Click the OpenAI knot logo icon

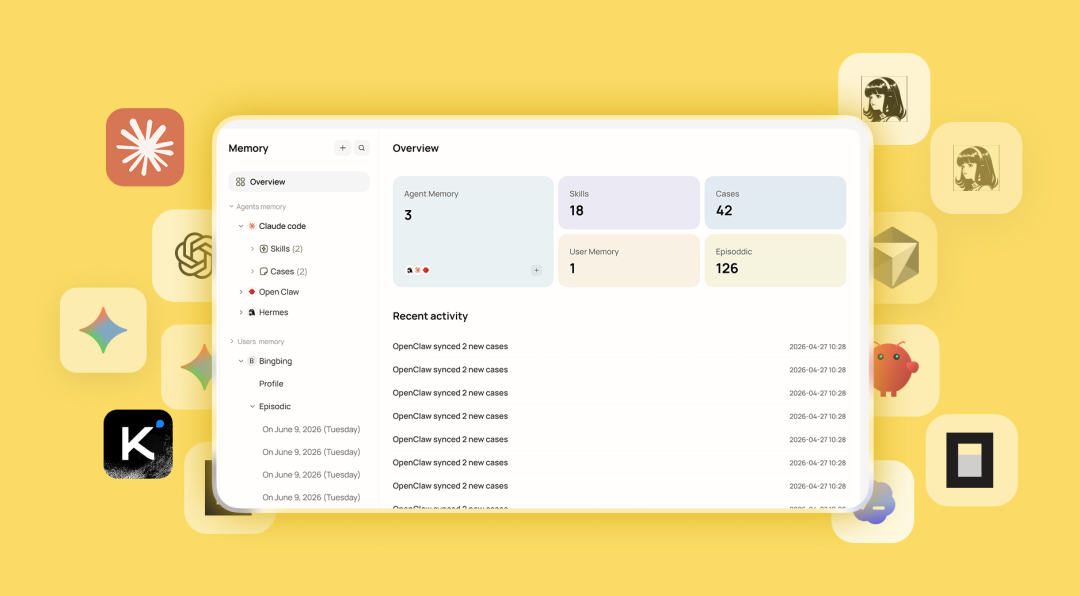[194, 256]
